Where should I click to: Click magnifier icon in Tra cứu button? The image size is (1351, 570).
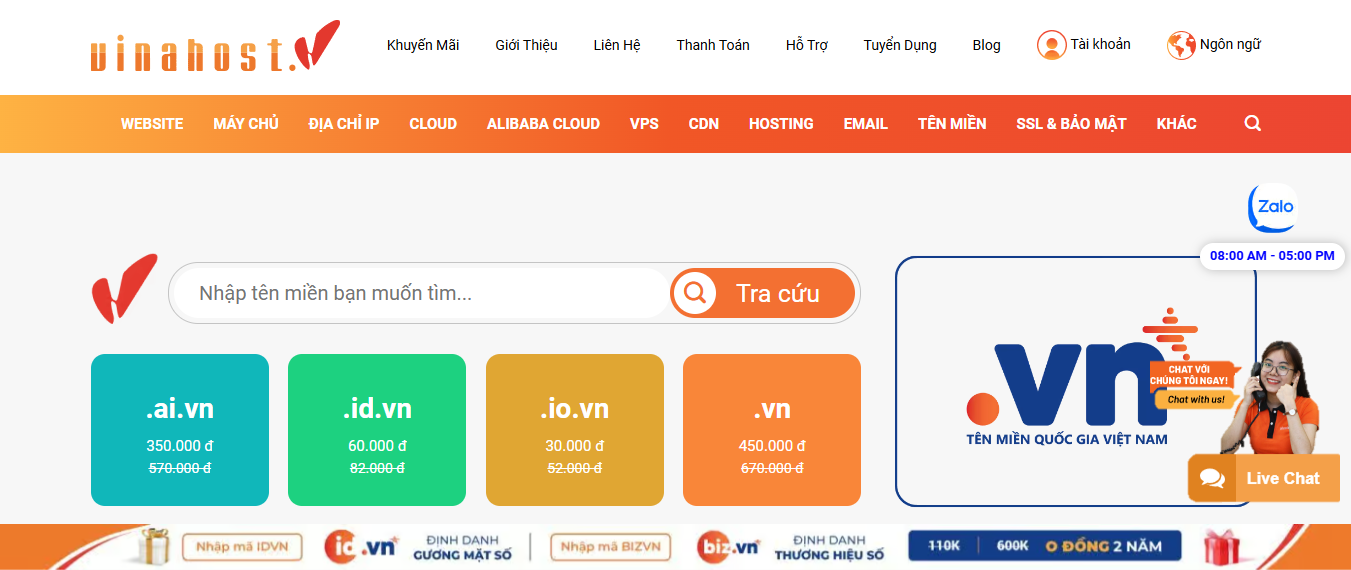pyautogui.click(x=695, y=293)
